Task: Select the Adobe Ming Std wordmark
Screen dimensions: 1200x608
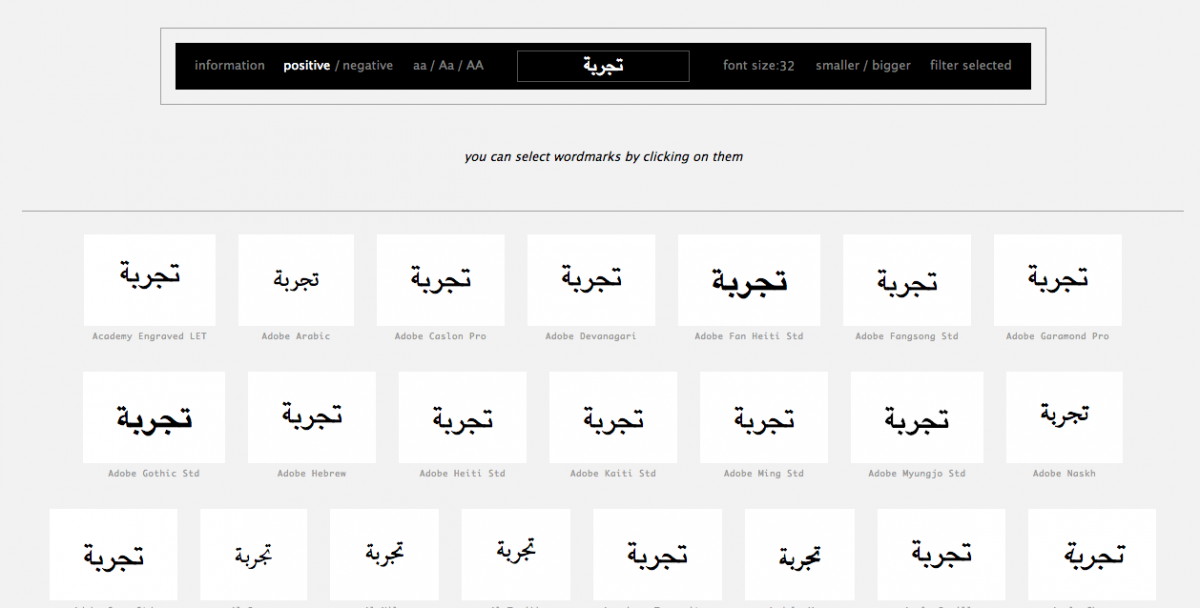Action: tap(764, 417)
